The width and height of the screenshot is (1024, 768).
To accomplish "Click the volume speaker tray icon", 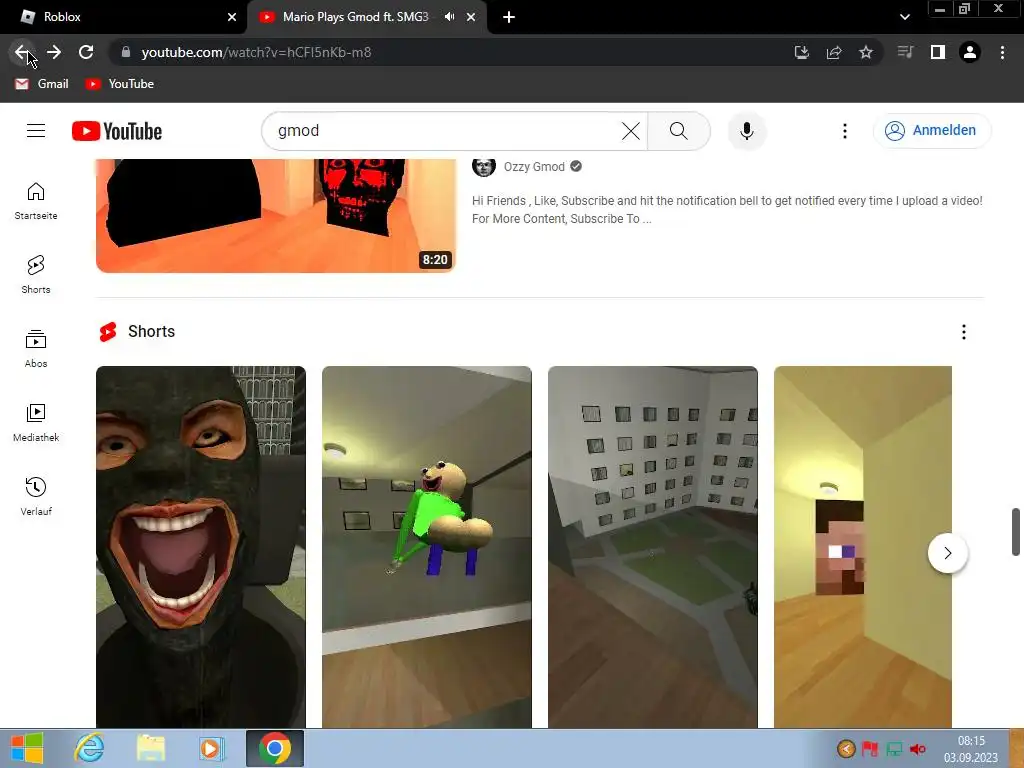I will tap(918, 748).
